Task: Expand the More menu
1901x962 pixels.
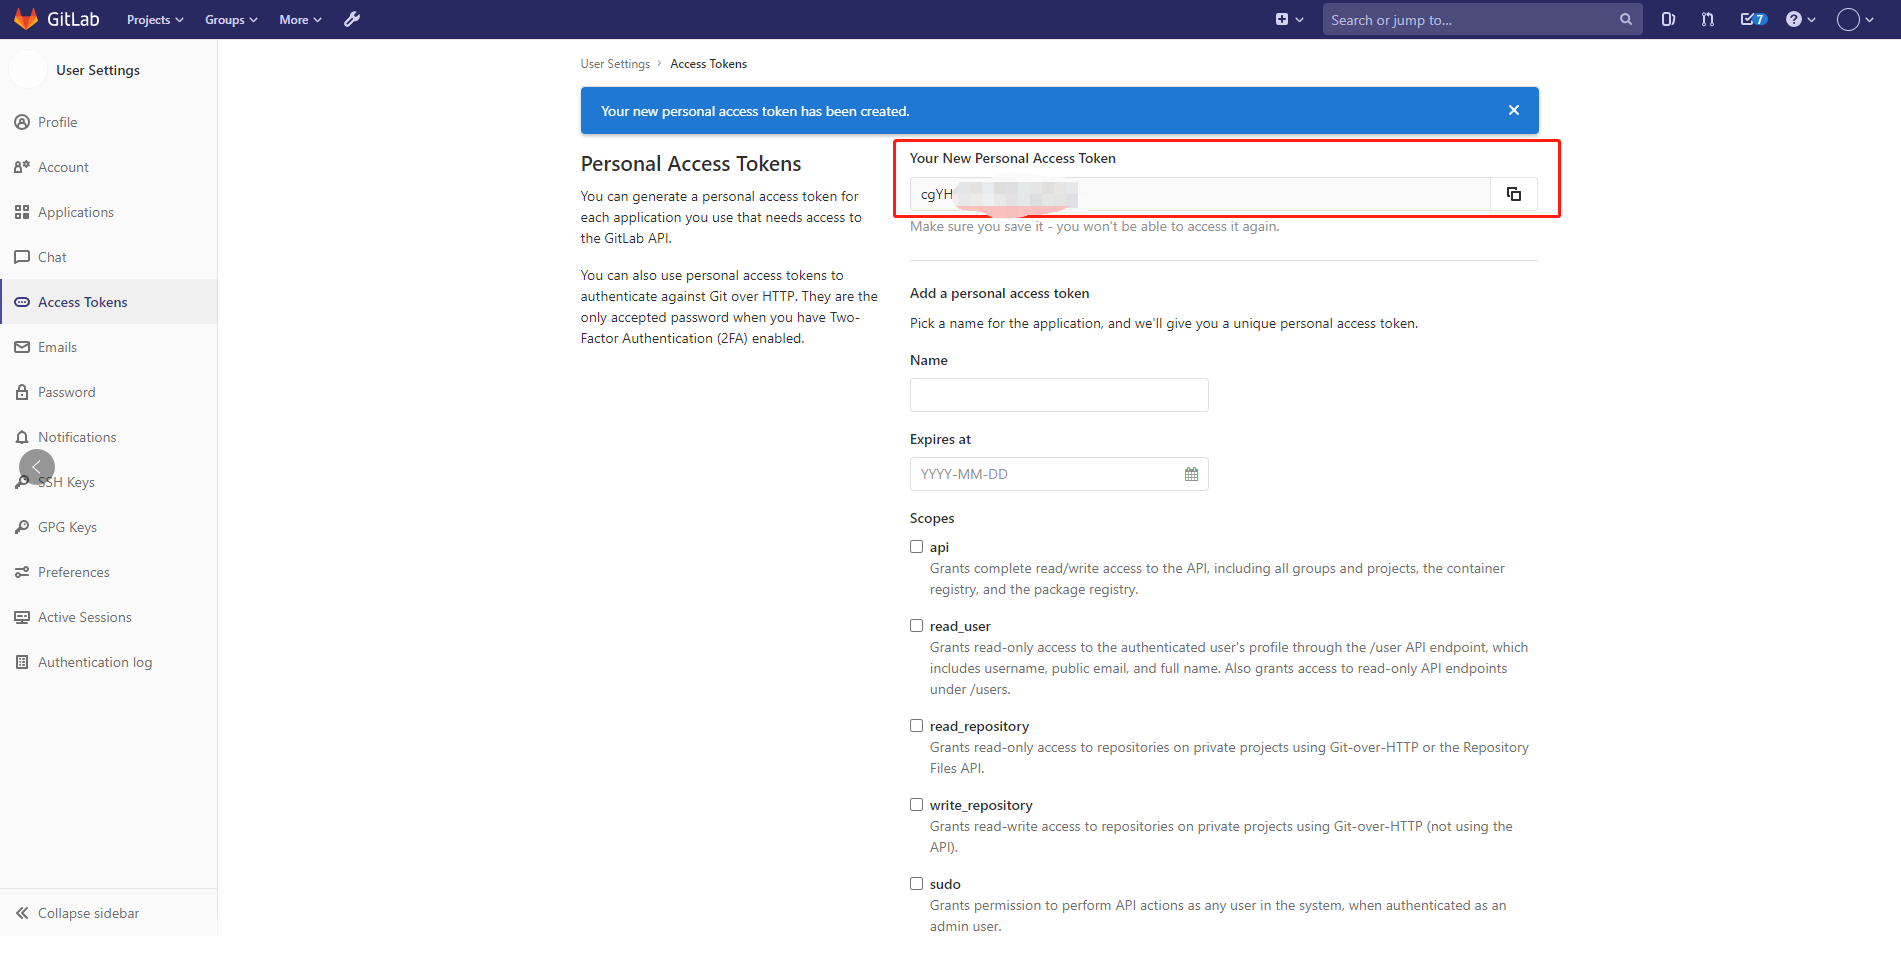Action: tap(300, 20)
